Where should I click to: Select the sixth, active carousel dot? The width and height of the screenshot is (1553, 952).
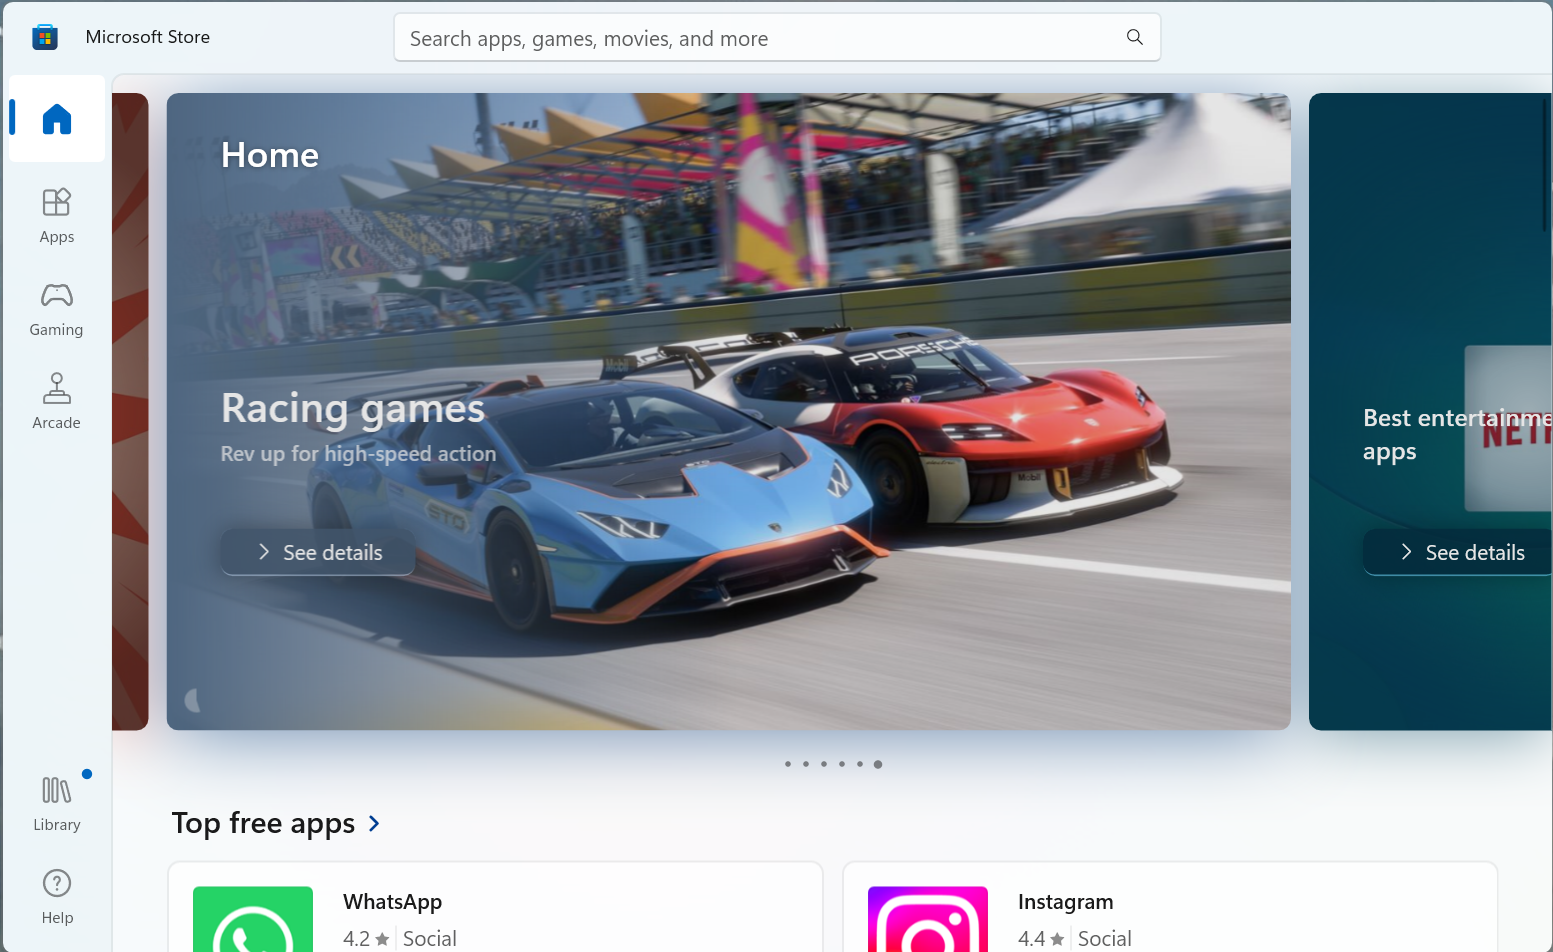(x=878, y=764)
